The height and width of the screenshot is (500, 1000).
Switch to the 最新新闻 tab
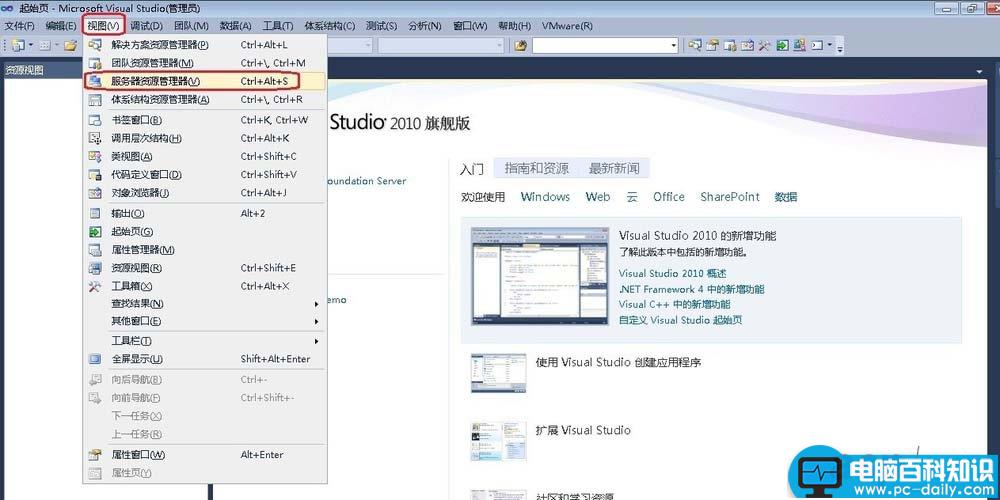[x=614, y=168]
